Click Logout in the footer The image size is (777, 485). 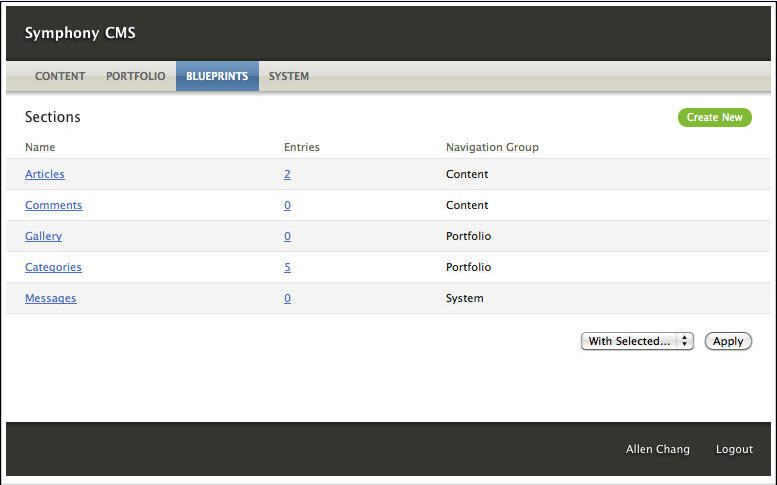coord(734,449)
